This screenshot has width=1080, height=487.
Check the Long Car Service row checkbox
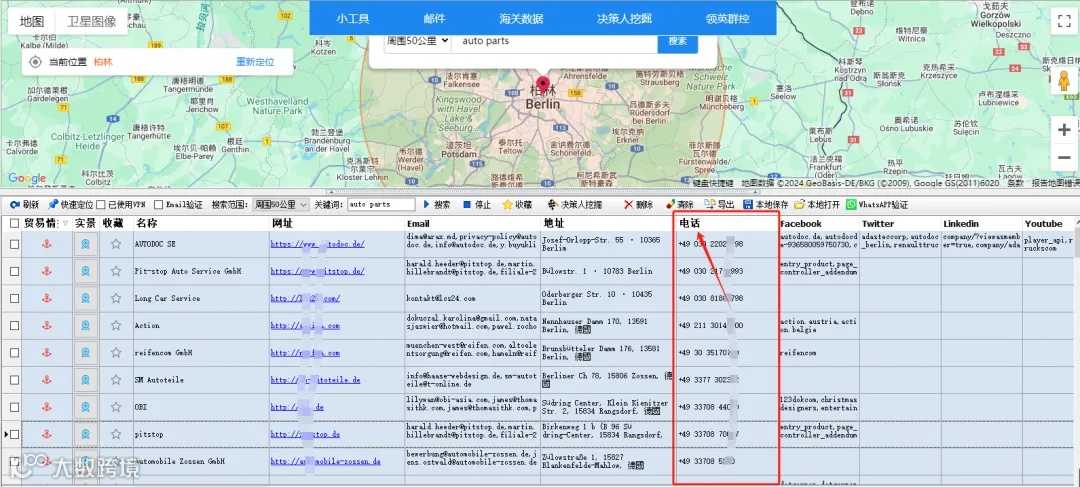coord(14,298)
